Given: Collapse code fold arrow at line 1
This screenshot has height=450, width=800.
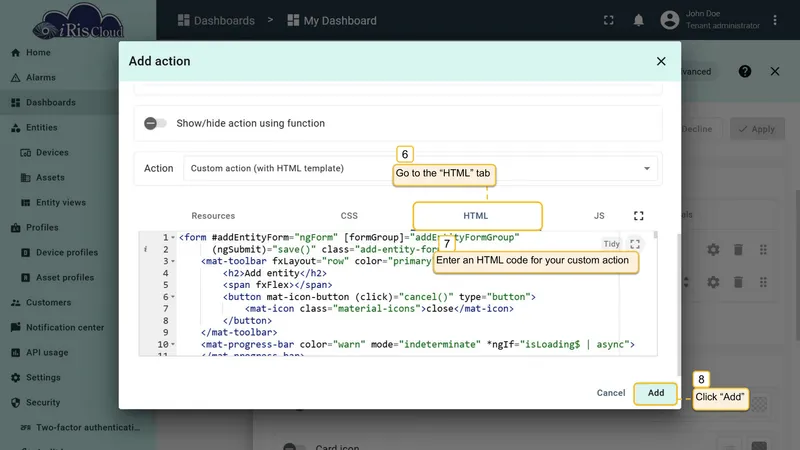Looking at the screenshot, I should pos(173,238).
